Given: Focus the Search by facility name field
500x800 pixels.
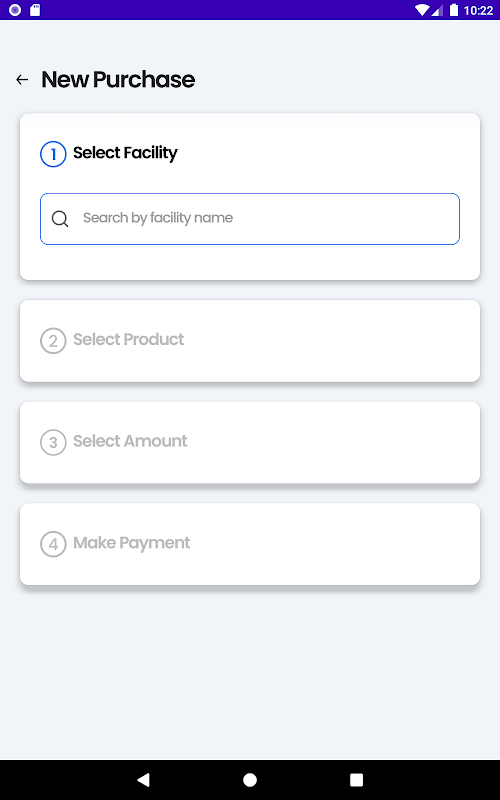Looking at the screenshot, I should click(x=250, y=219).
